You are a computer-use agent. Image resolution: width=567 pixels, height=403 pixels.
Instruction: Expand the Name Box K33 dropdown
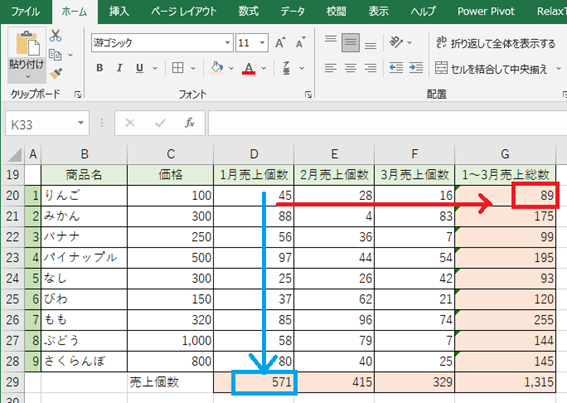pyautogui.click(x=81, y=123)
